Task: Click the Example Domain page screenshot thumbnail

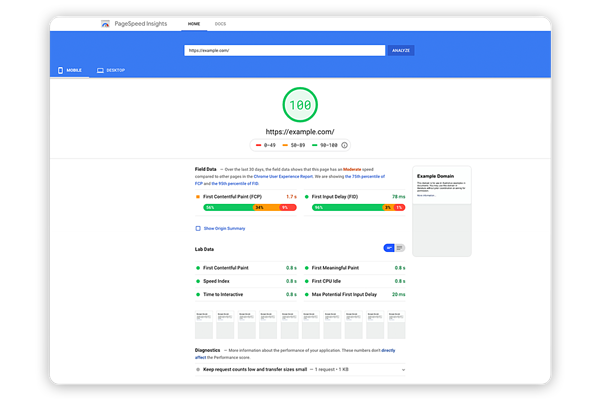Action: pos(442,211)
